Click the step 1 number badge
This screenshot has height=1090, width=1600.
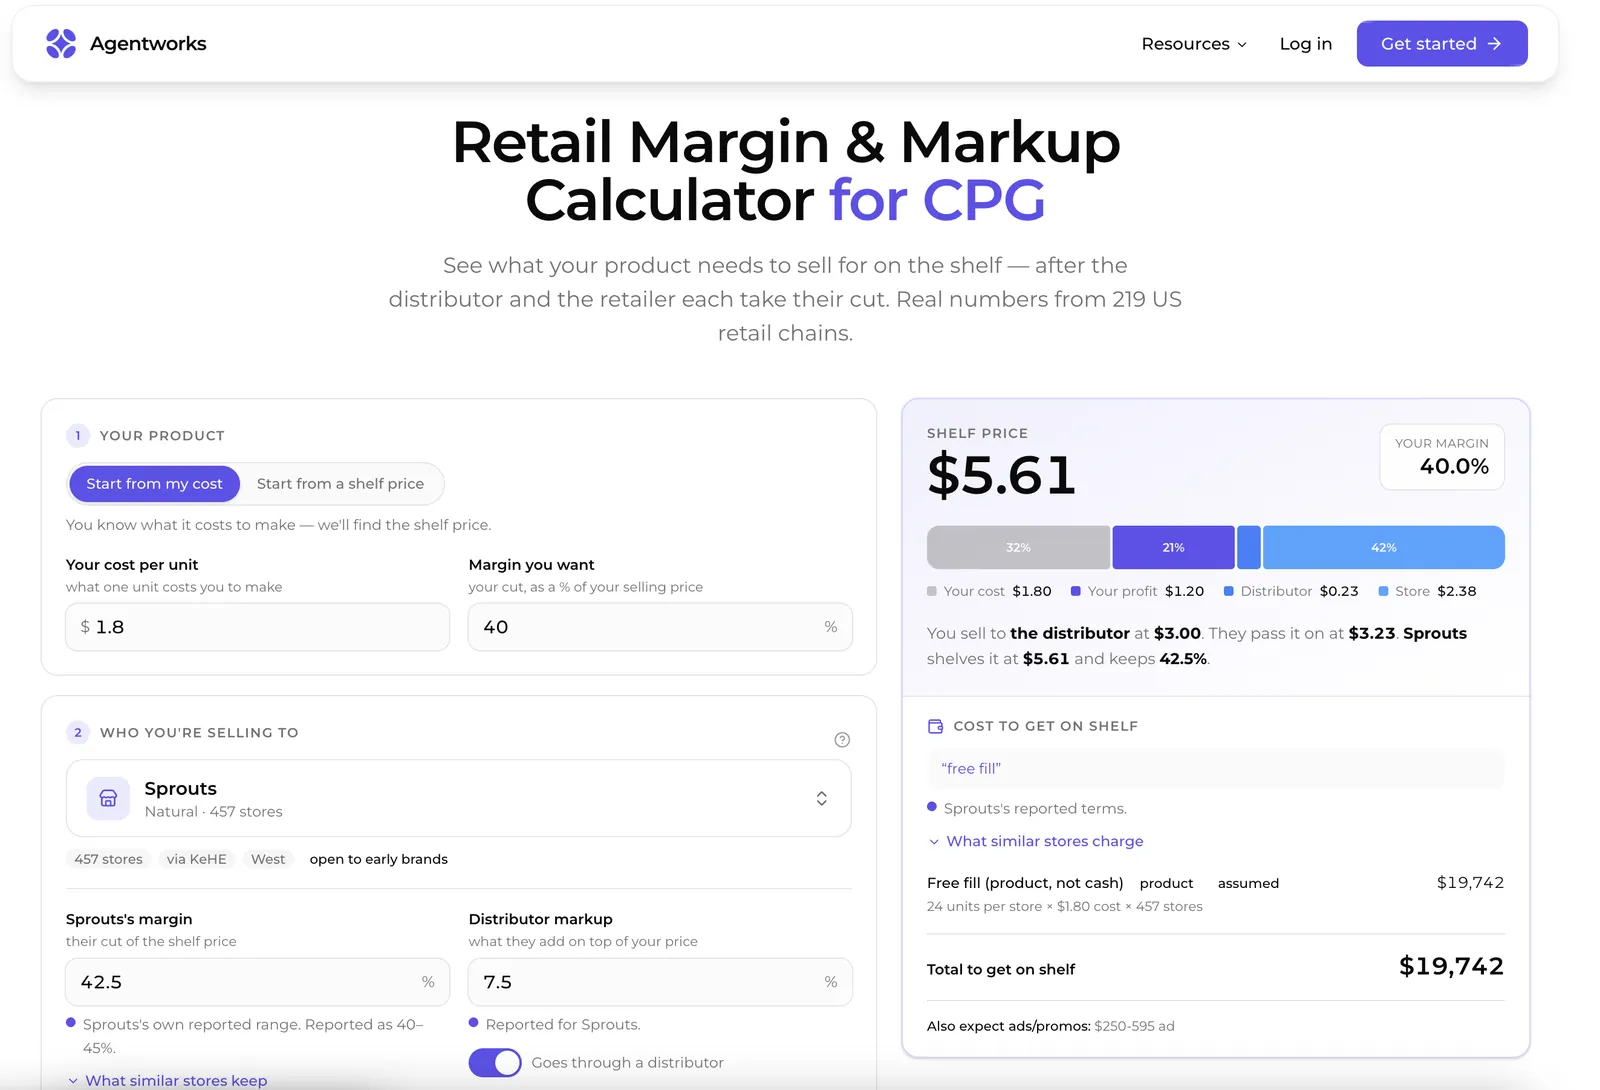pos(78,436)
